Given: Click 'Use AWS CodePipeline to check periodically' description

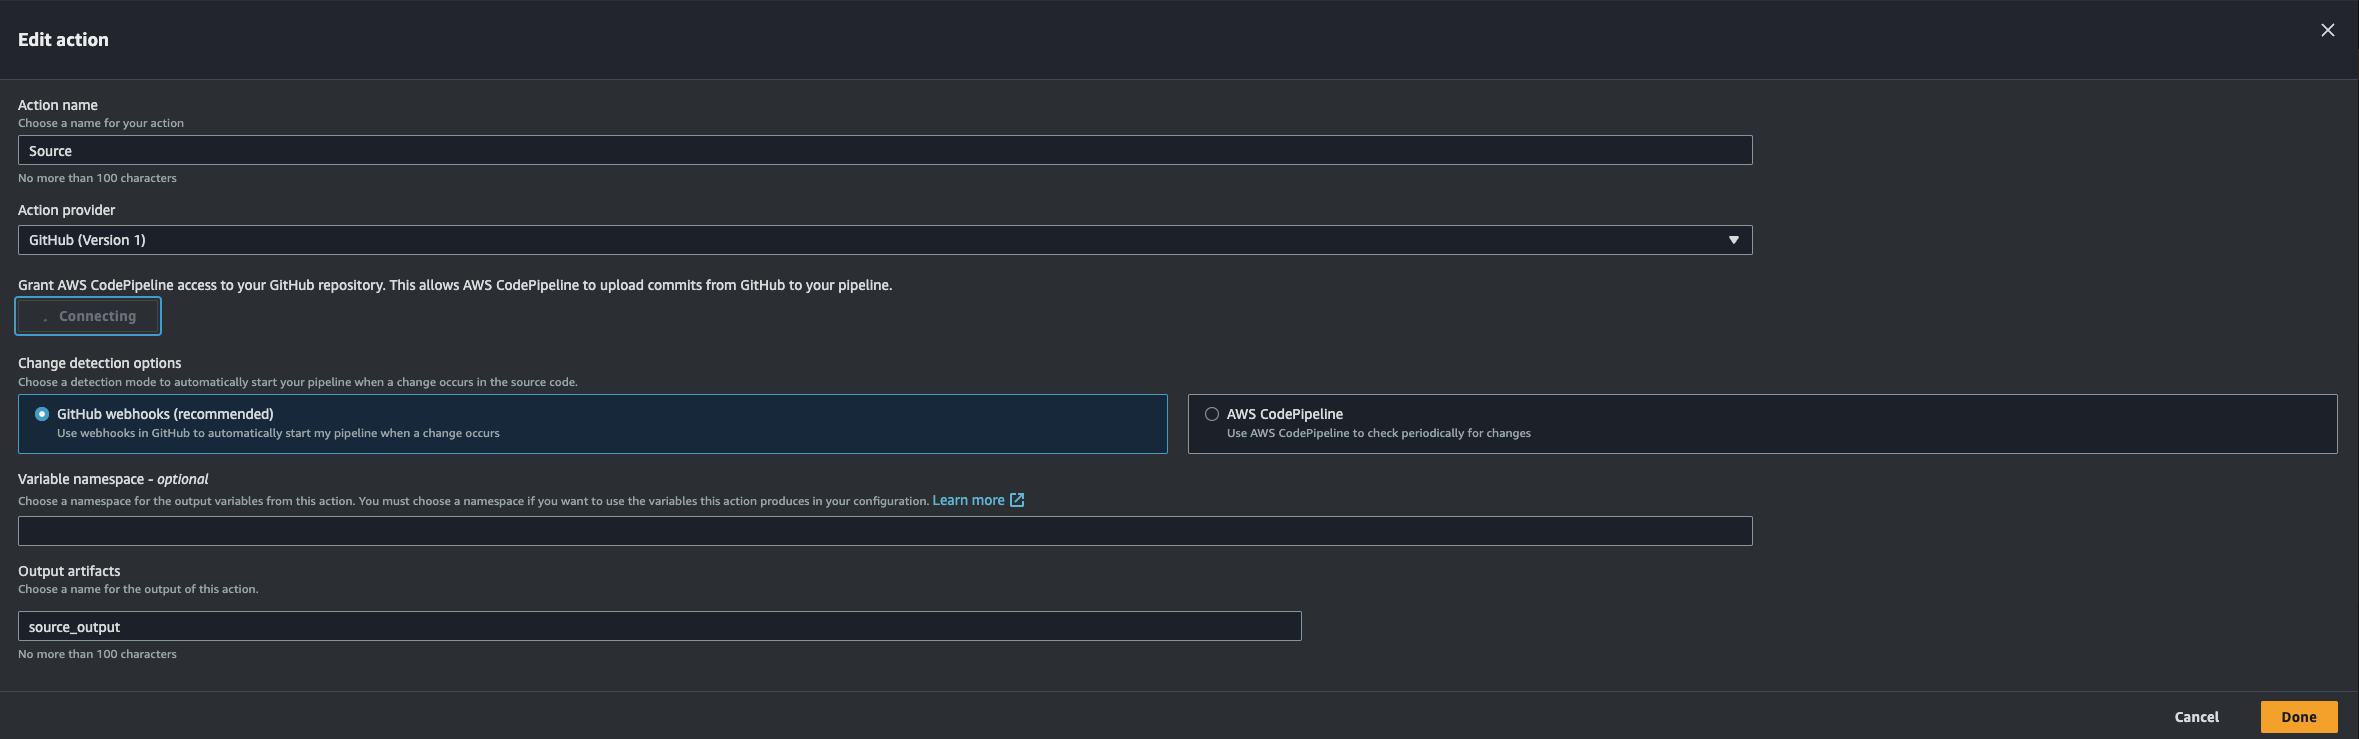Looking at the screenshot, I should click(1379, 433).
